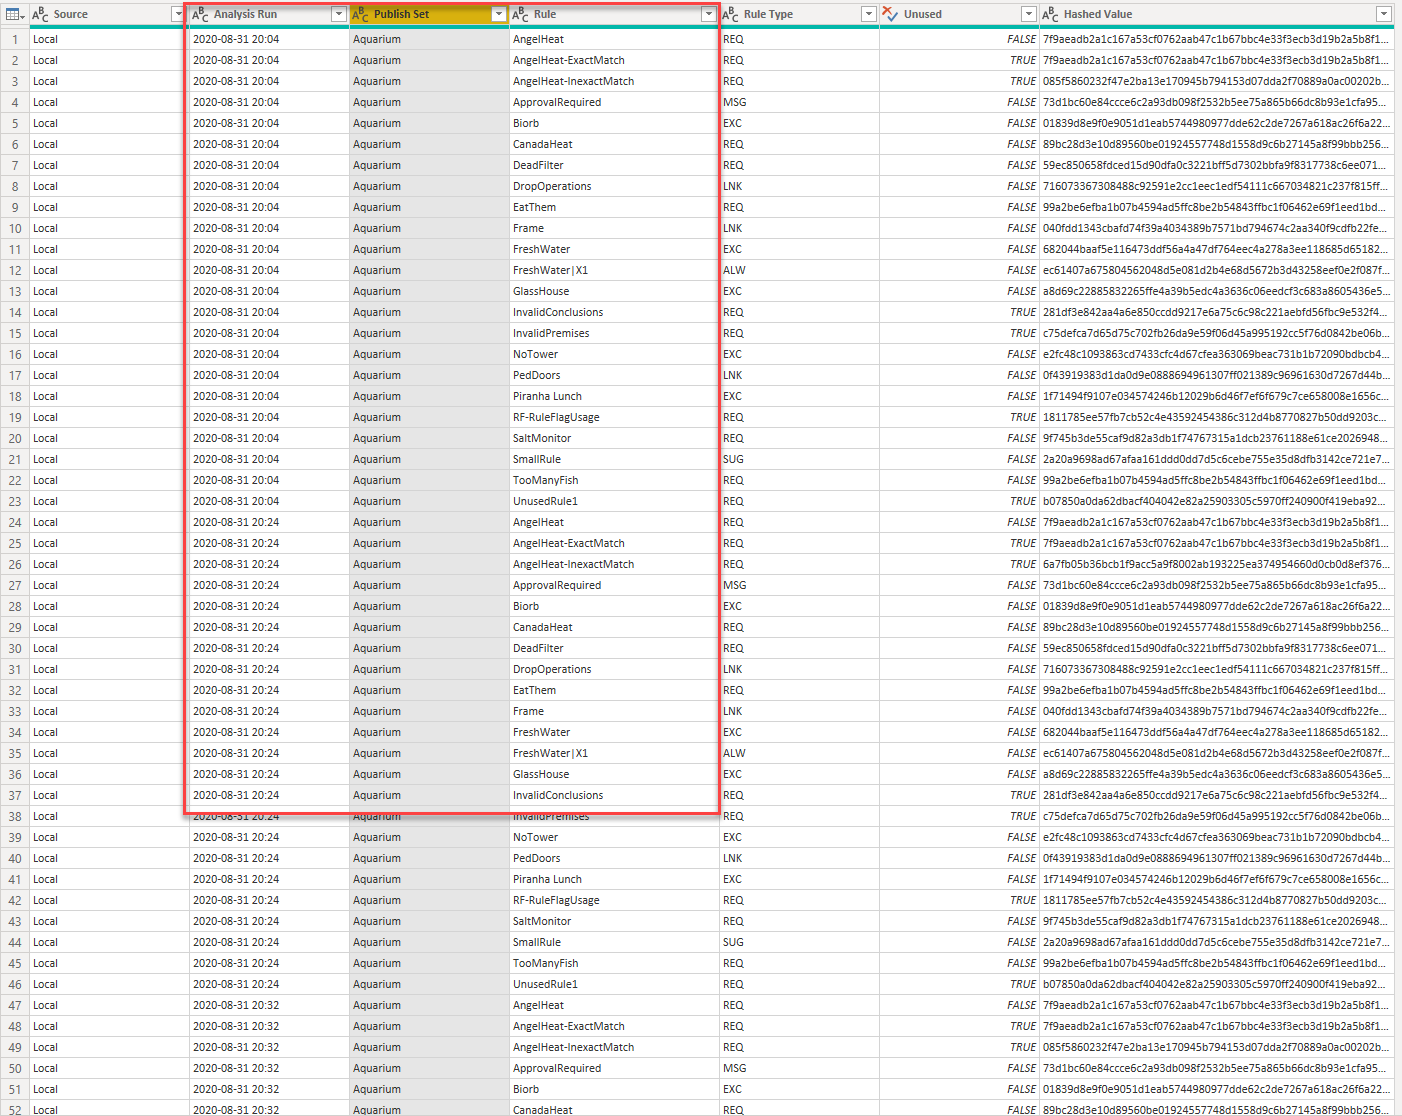Select the Unused column header label
1402x1116 pixels.
pos(923,14)
